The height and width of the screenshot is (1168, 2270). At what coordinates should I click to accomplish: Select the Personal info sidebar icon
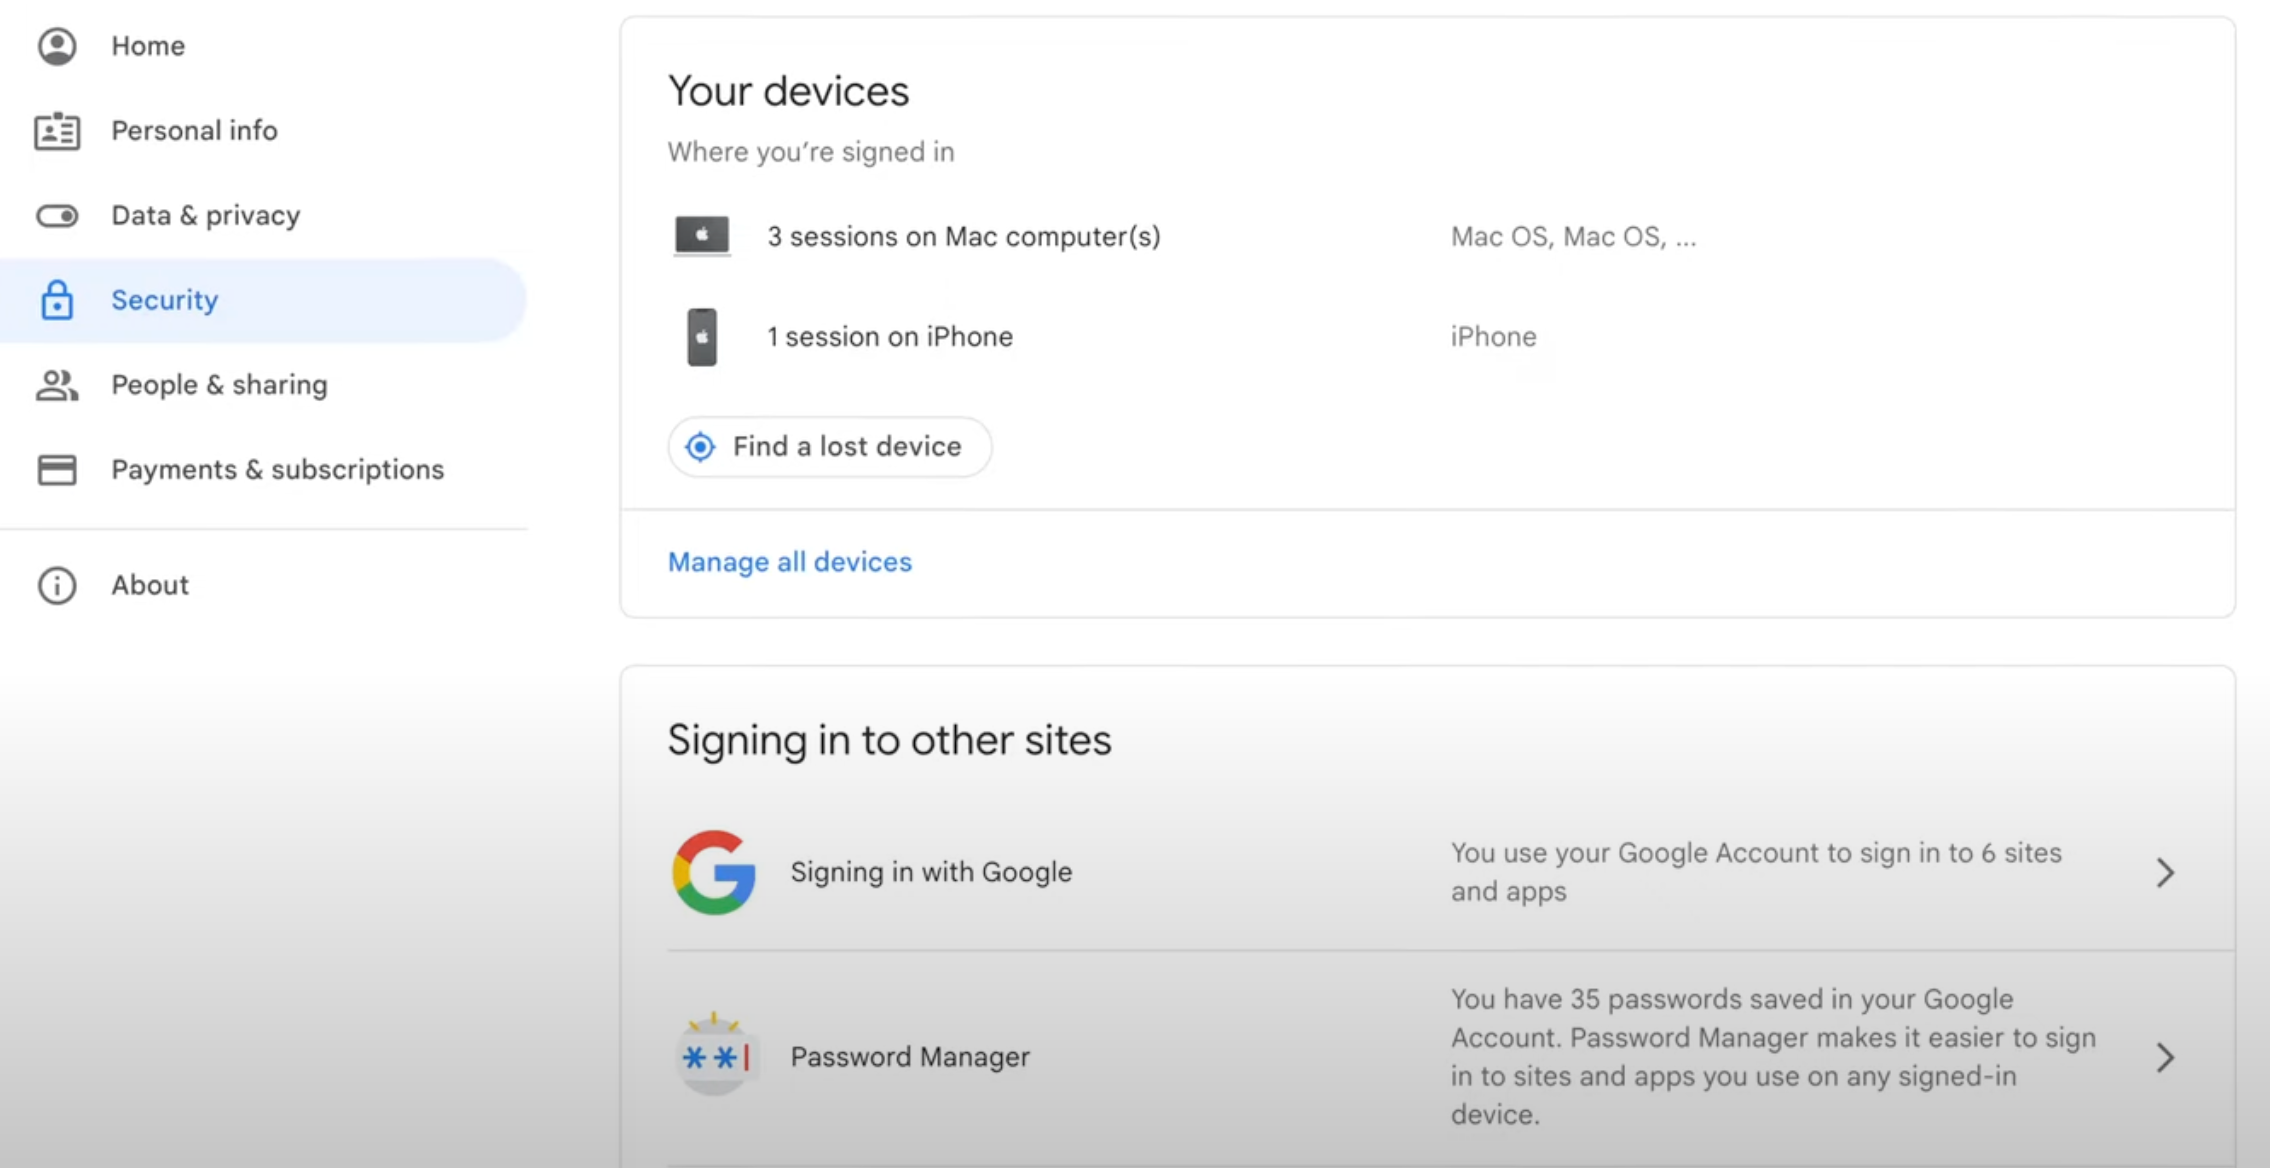pos(57,130)
